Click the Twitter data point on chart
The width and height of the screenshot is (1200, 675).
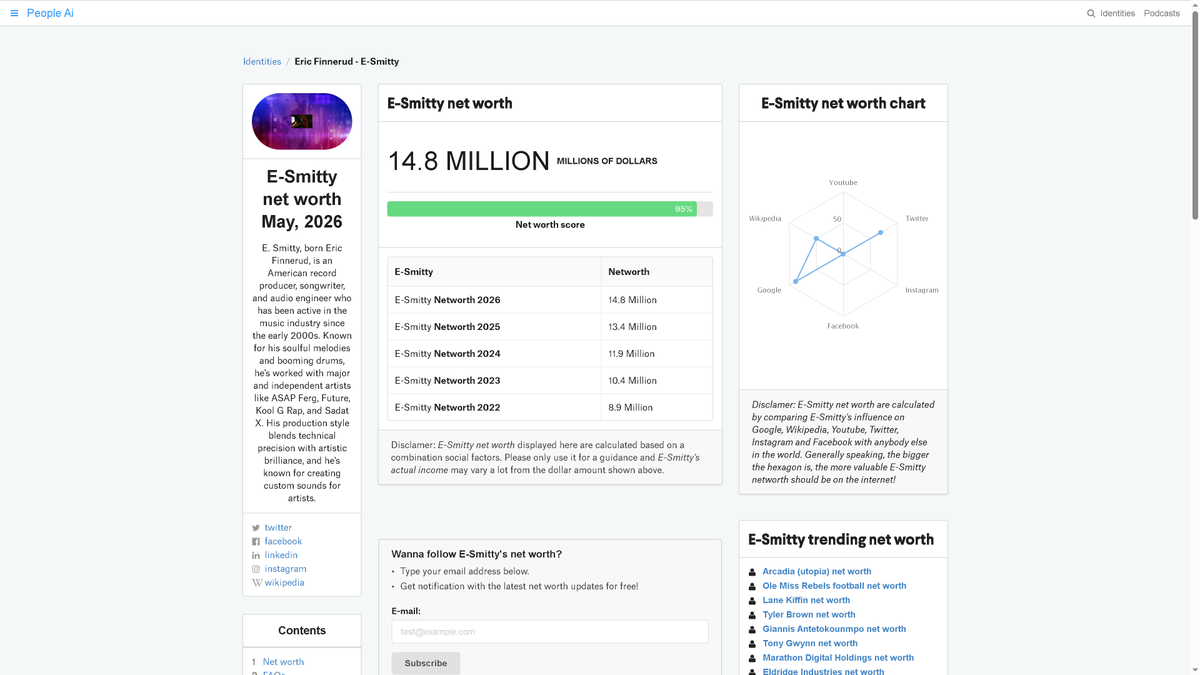tap(881, 233)
